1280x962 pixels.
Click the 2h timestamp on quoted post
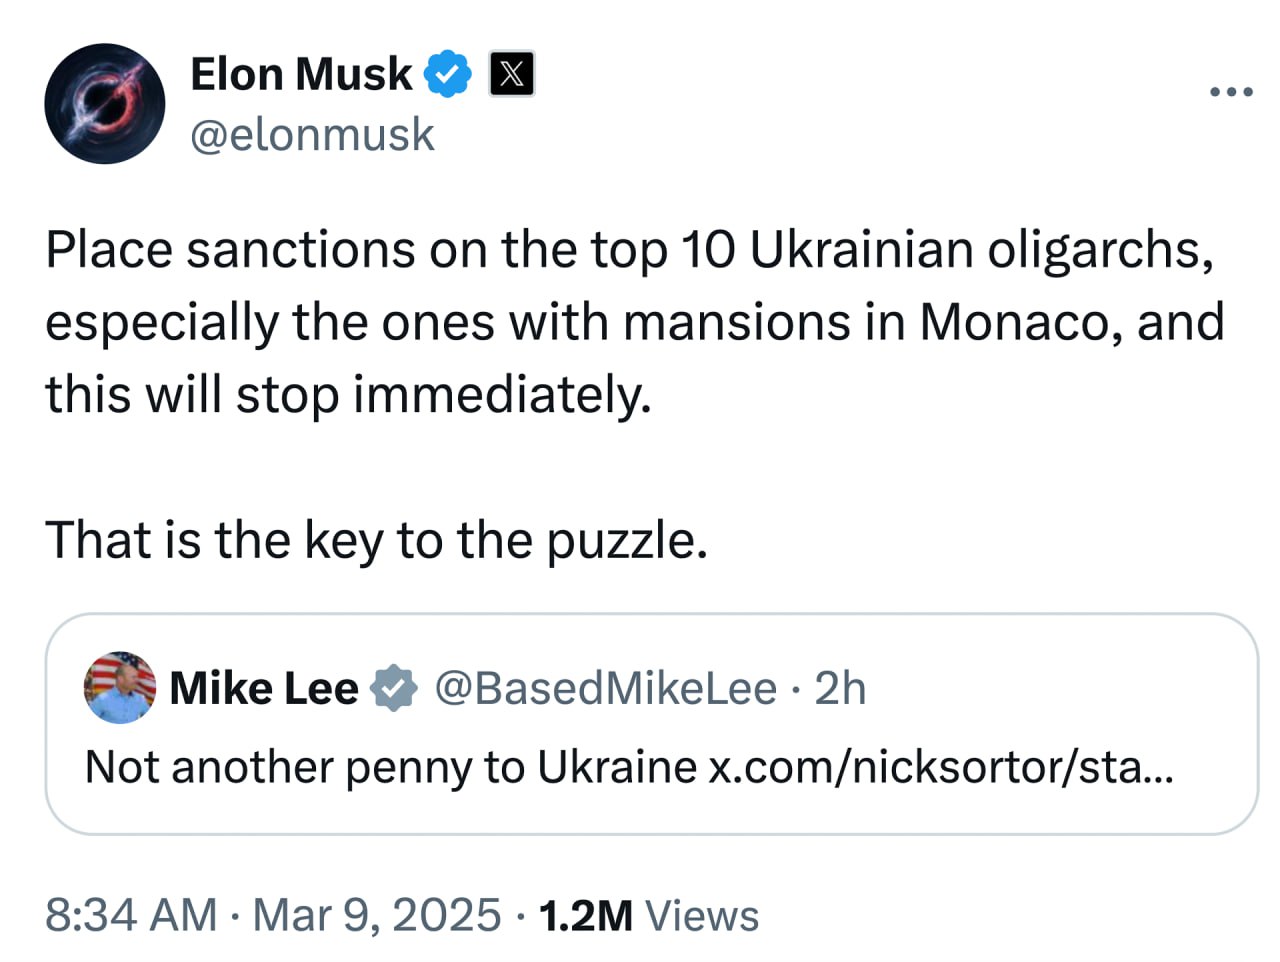coord(840,688)
